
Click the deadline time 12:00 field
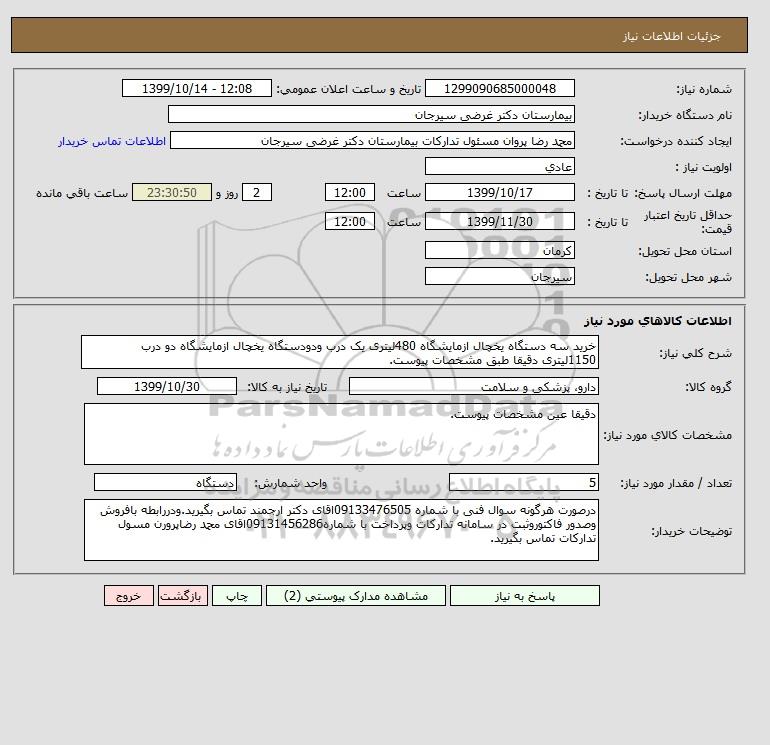[350, 193]
